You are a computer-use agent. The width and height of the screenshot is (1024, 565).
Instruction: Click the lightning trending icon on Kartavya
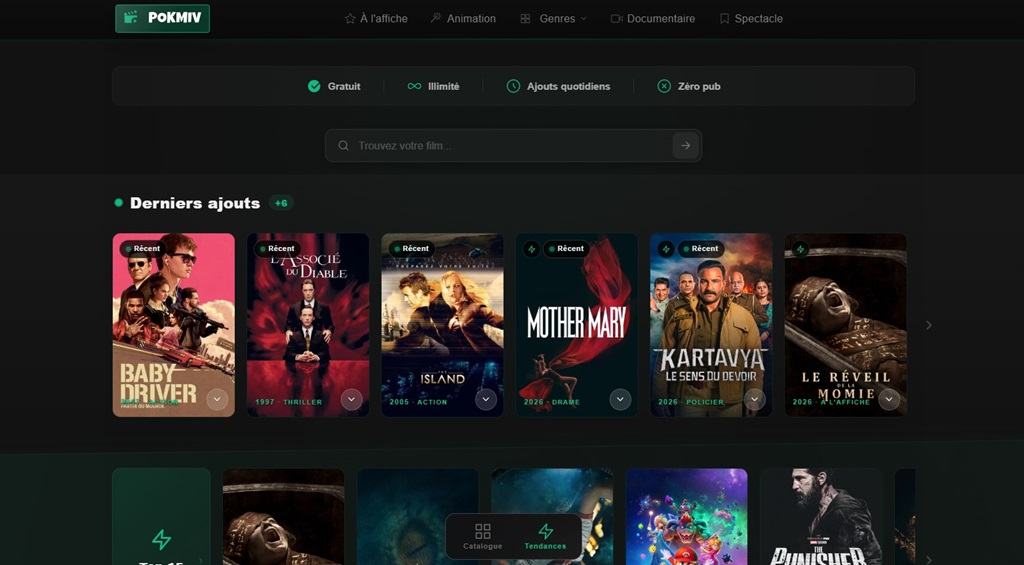[666, 249]
